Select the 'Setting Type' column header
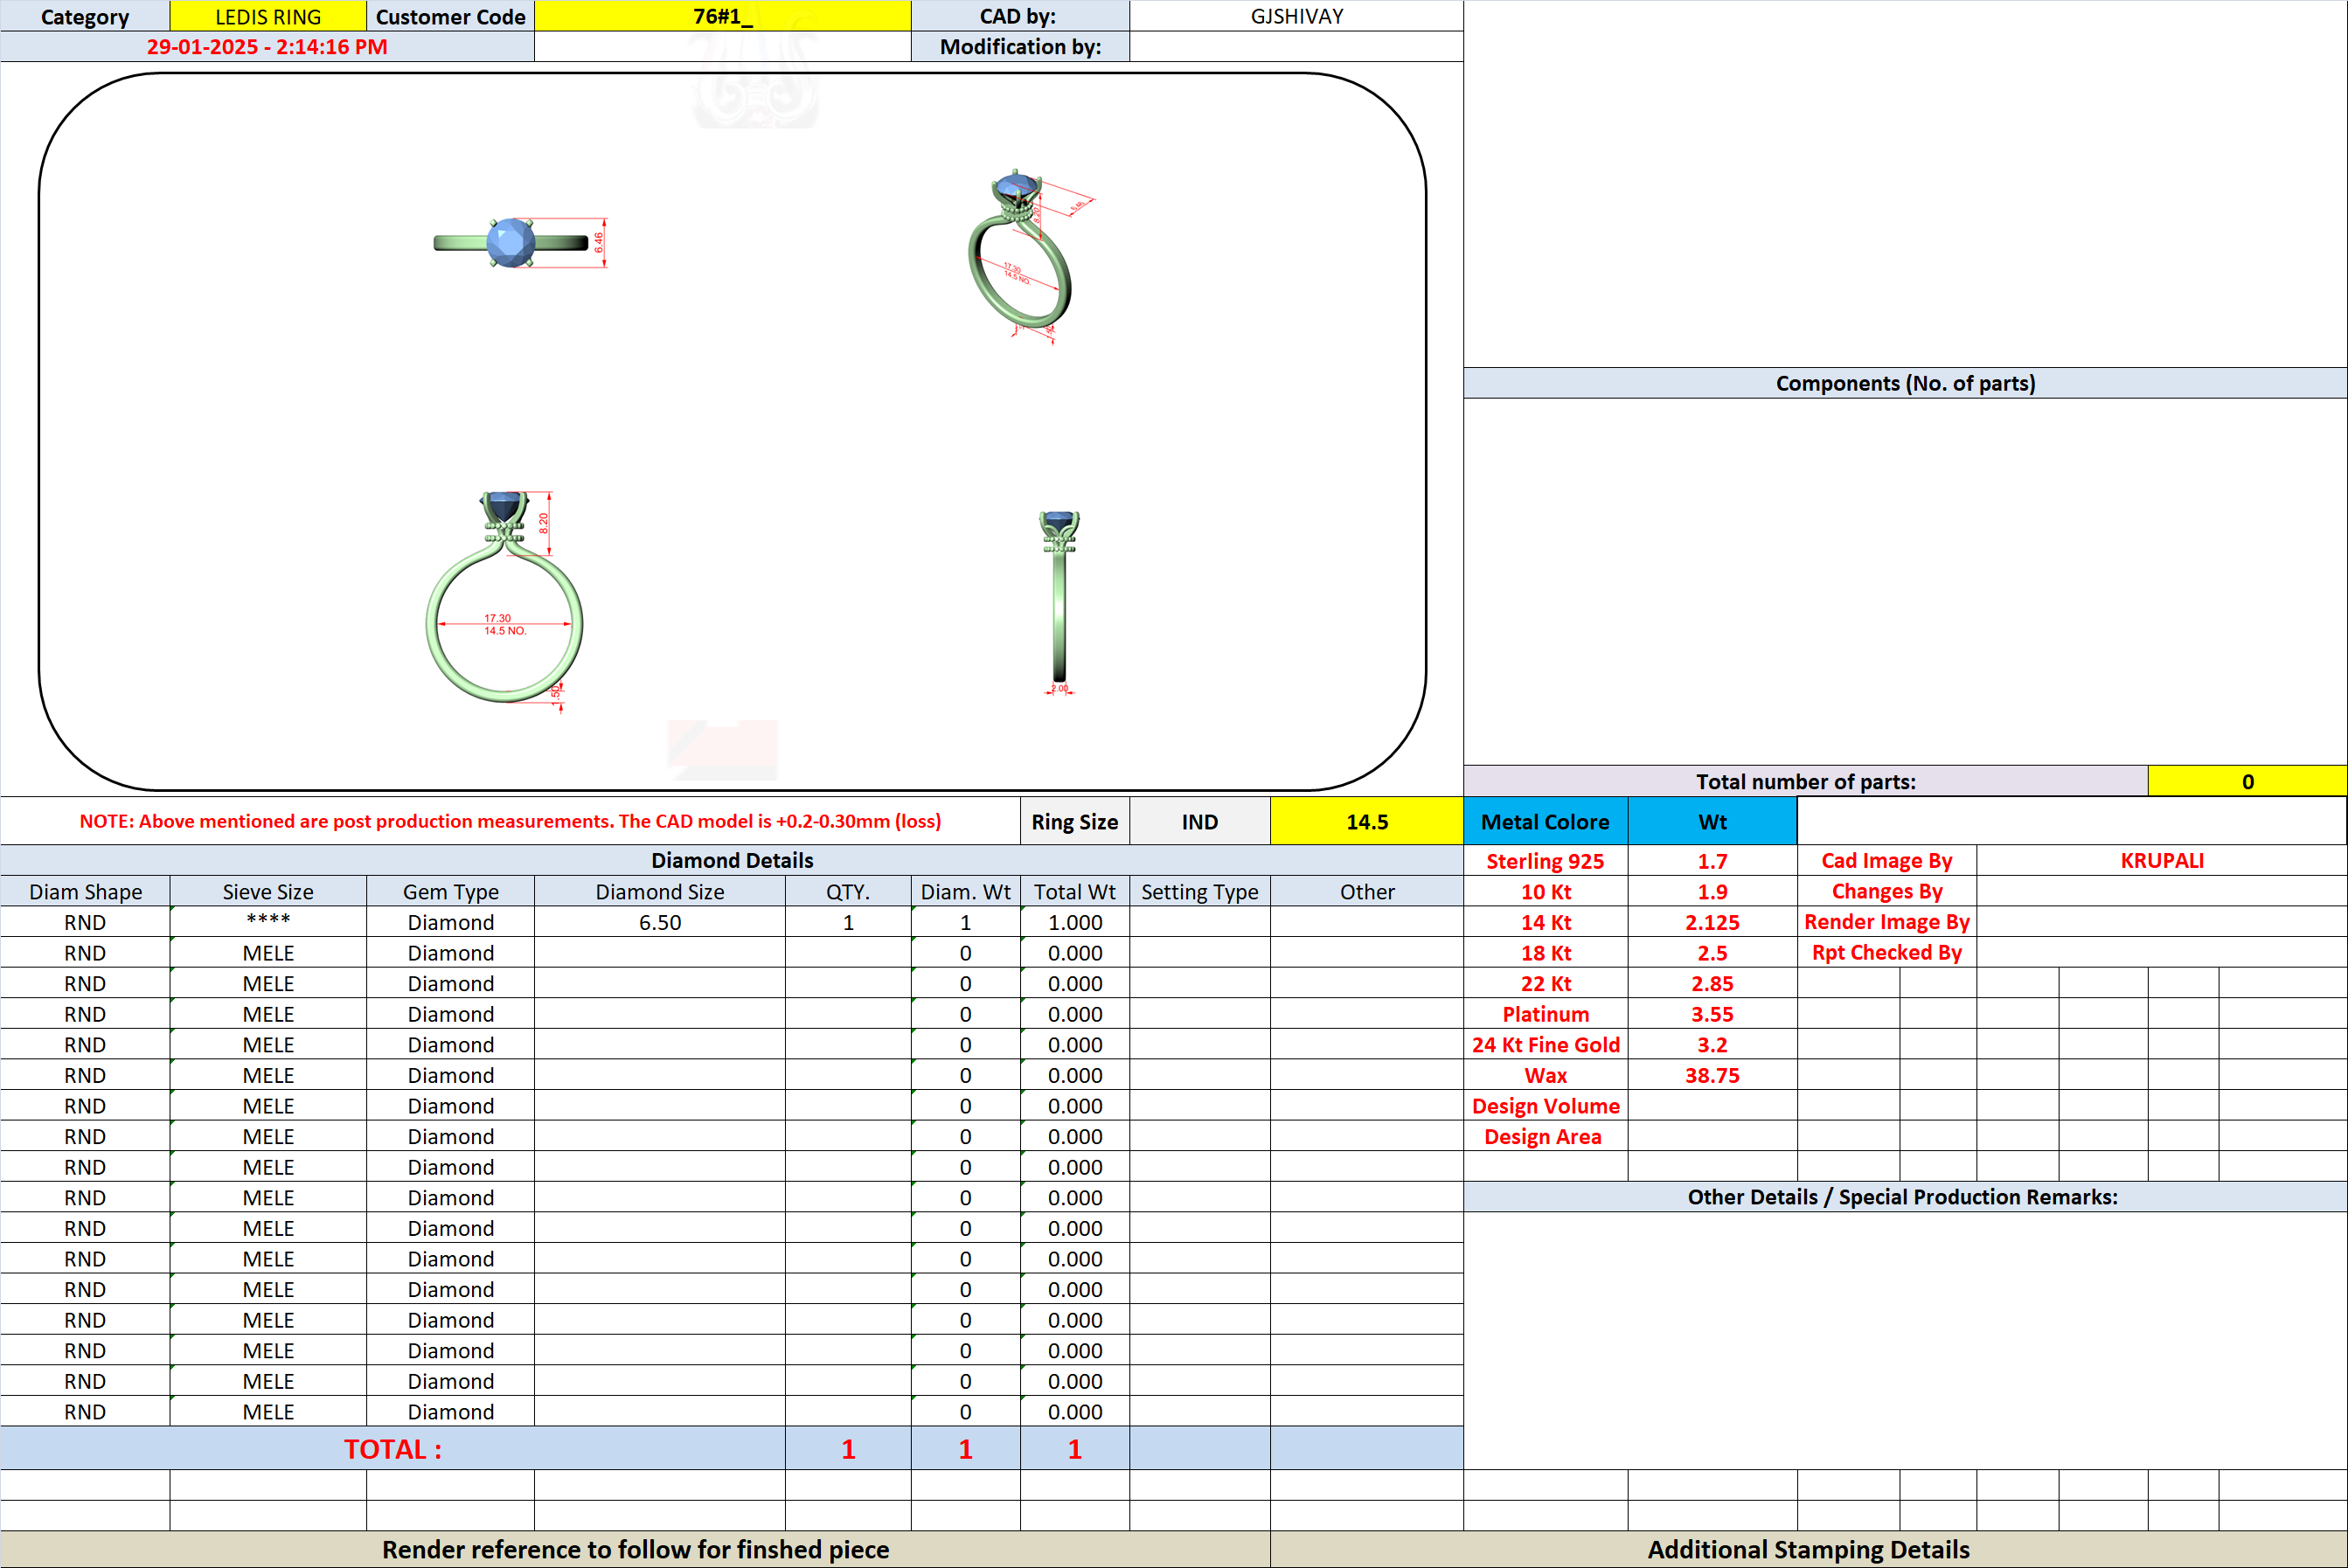 tap(1200, 891)
